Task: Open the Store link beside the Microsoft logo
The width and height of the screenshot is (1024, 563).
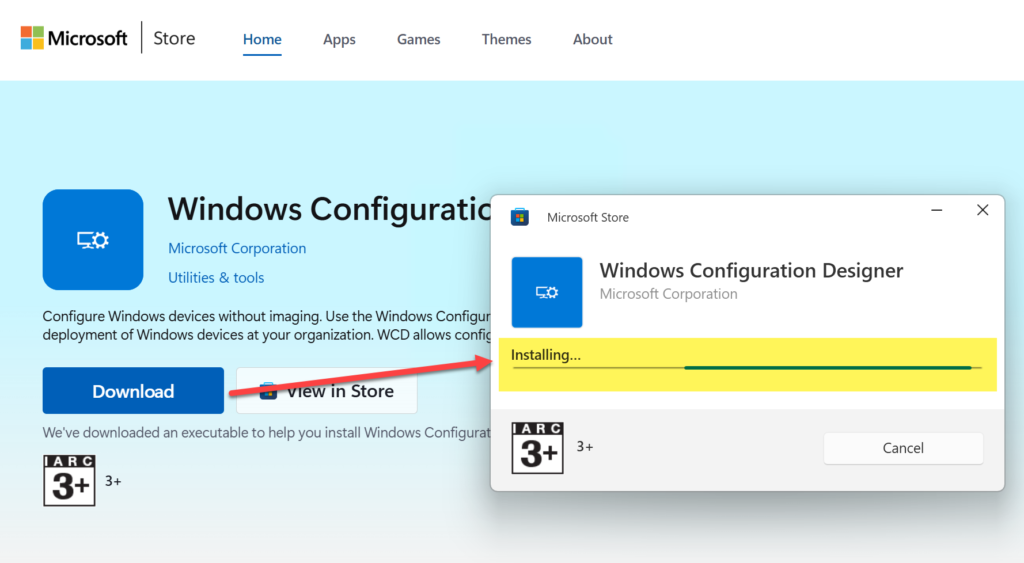Action: (174, 39)
